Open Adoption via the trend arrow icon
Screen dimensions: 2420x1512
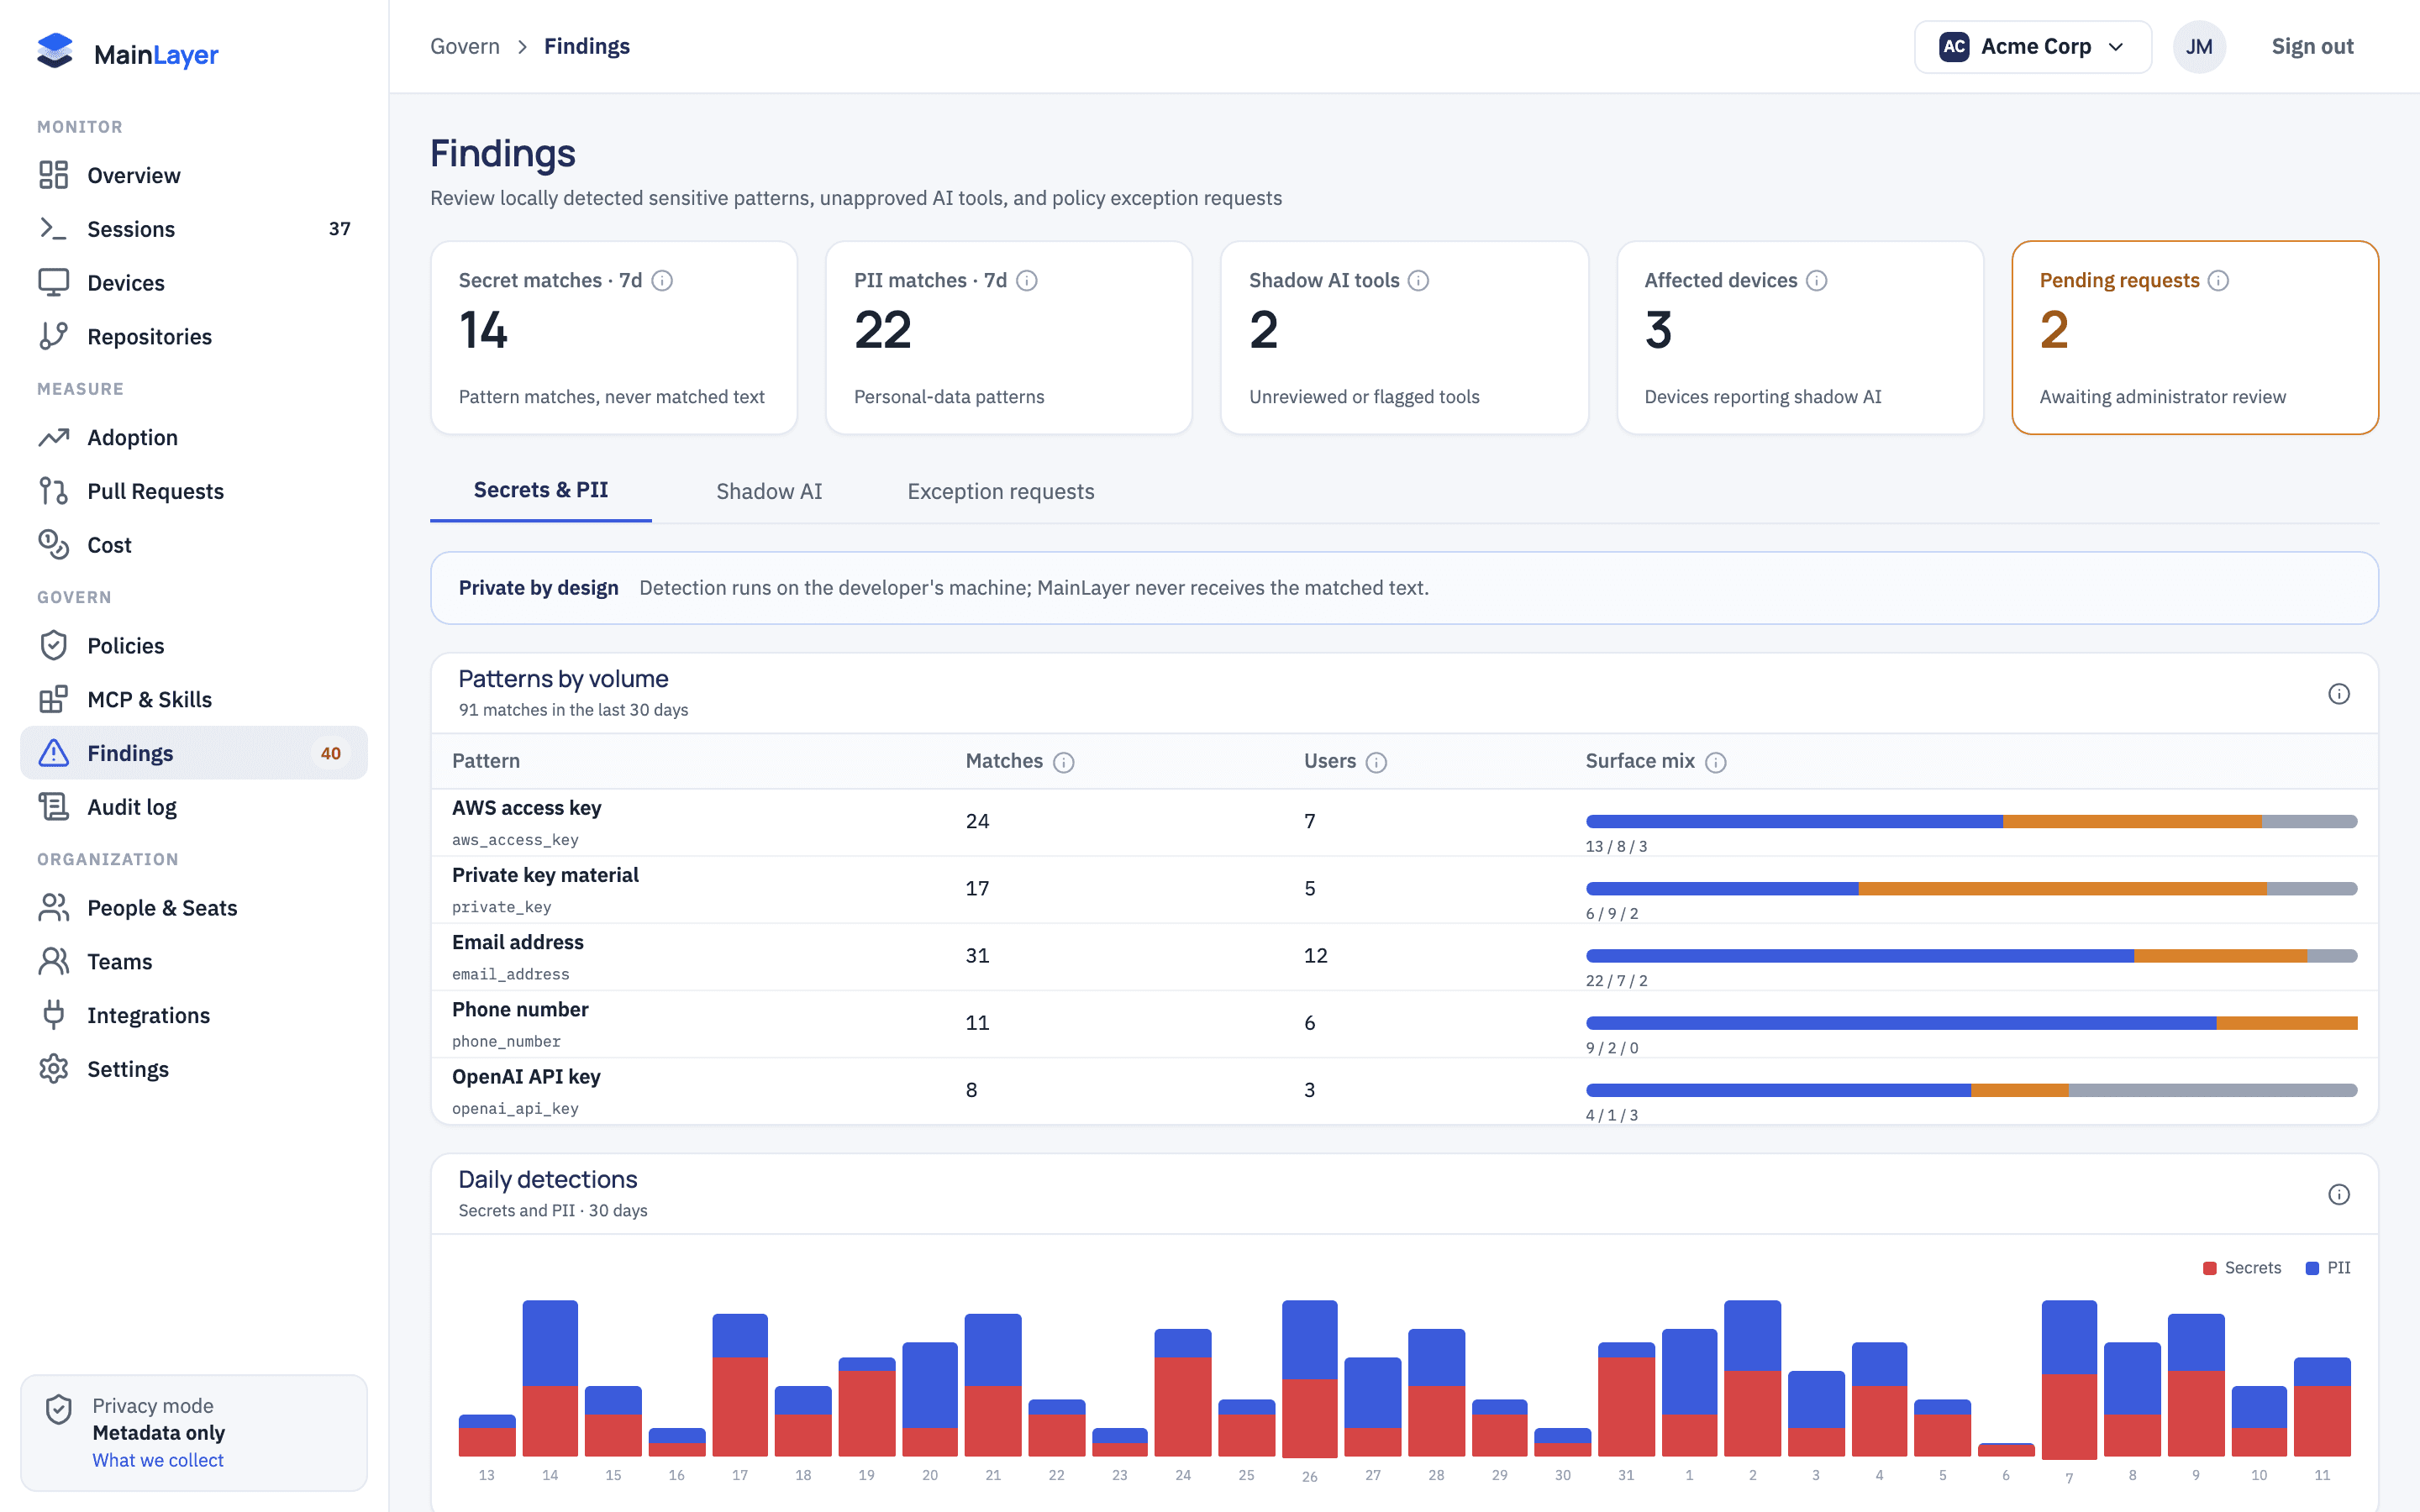point(54,437)
